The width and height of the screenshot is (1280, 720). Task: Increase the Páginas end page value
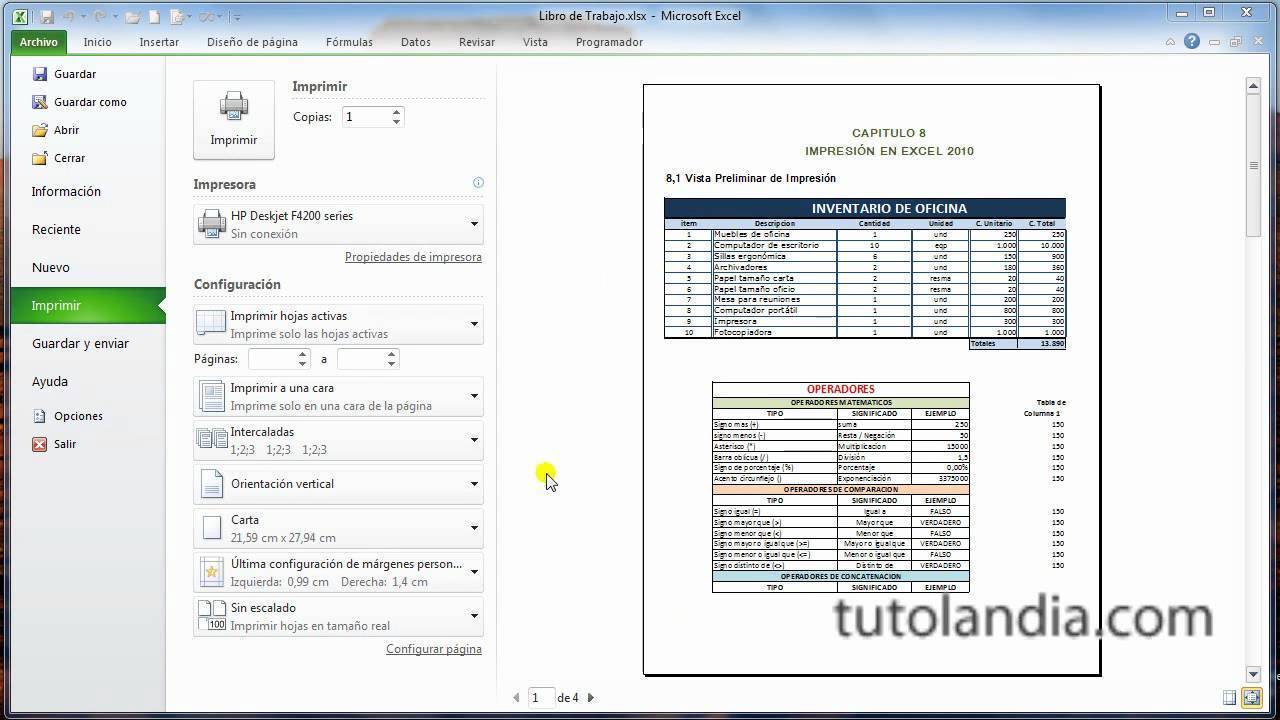392,354
